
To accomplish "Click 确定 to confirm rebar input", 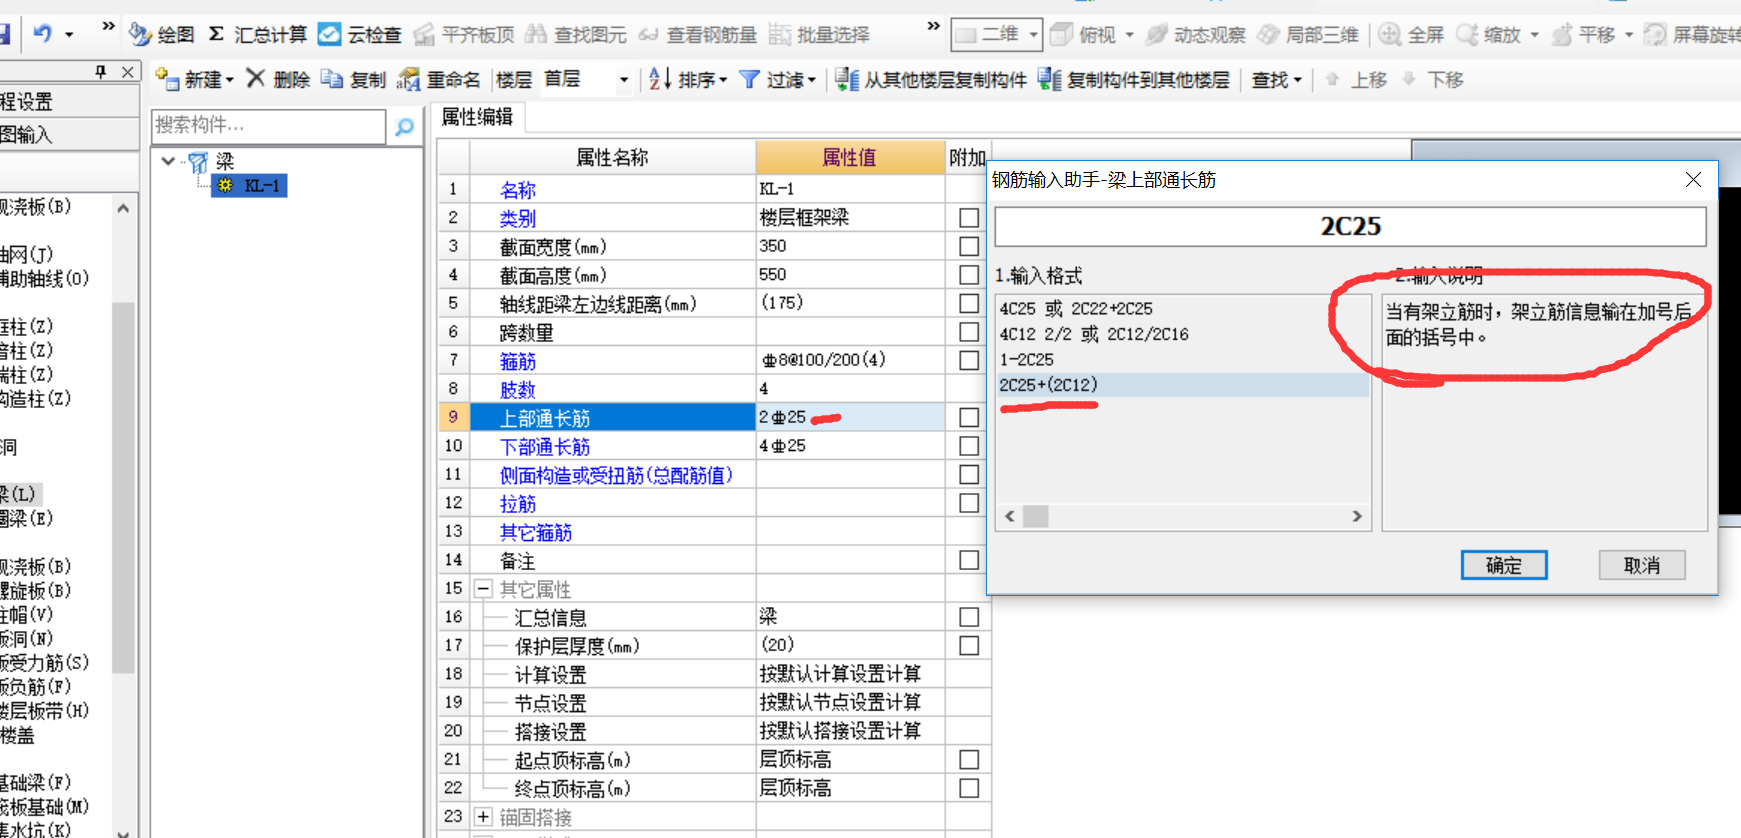I will (1504, 565).
